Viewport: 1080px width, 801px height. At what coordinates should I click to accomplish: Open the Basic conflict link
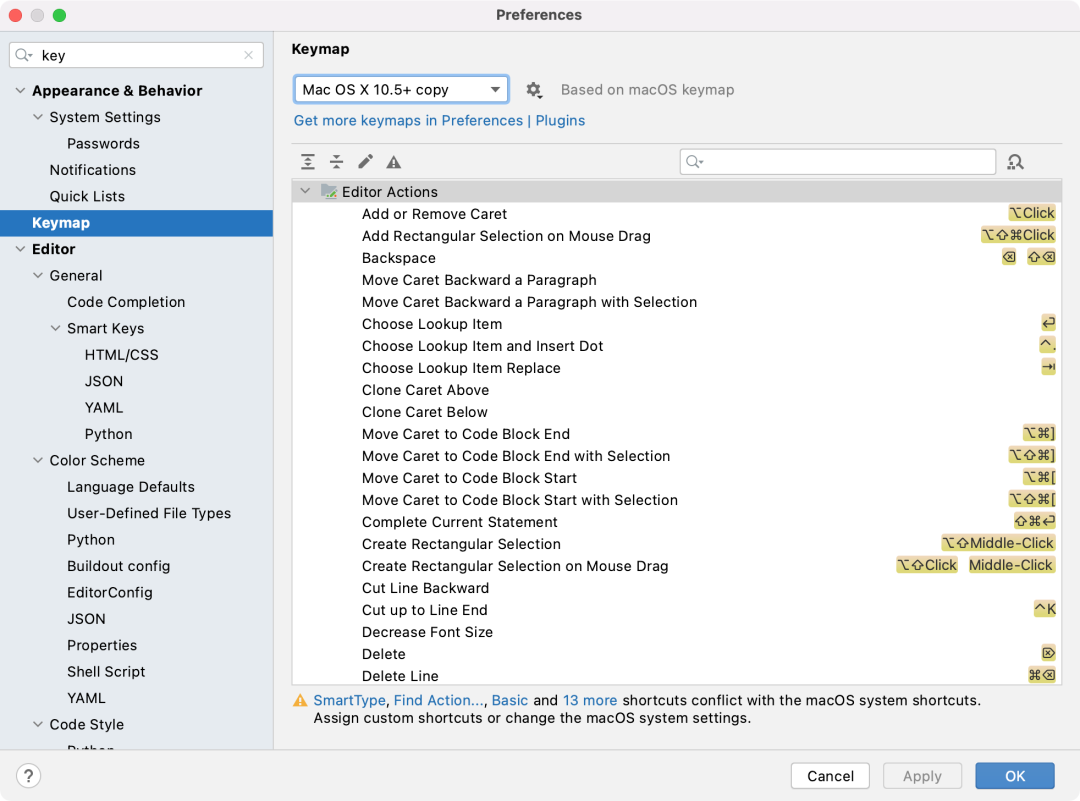[x=510, y=700]
